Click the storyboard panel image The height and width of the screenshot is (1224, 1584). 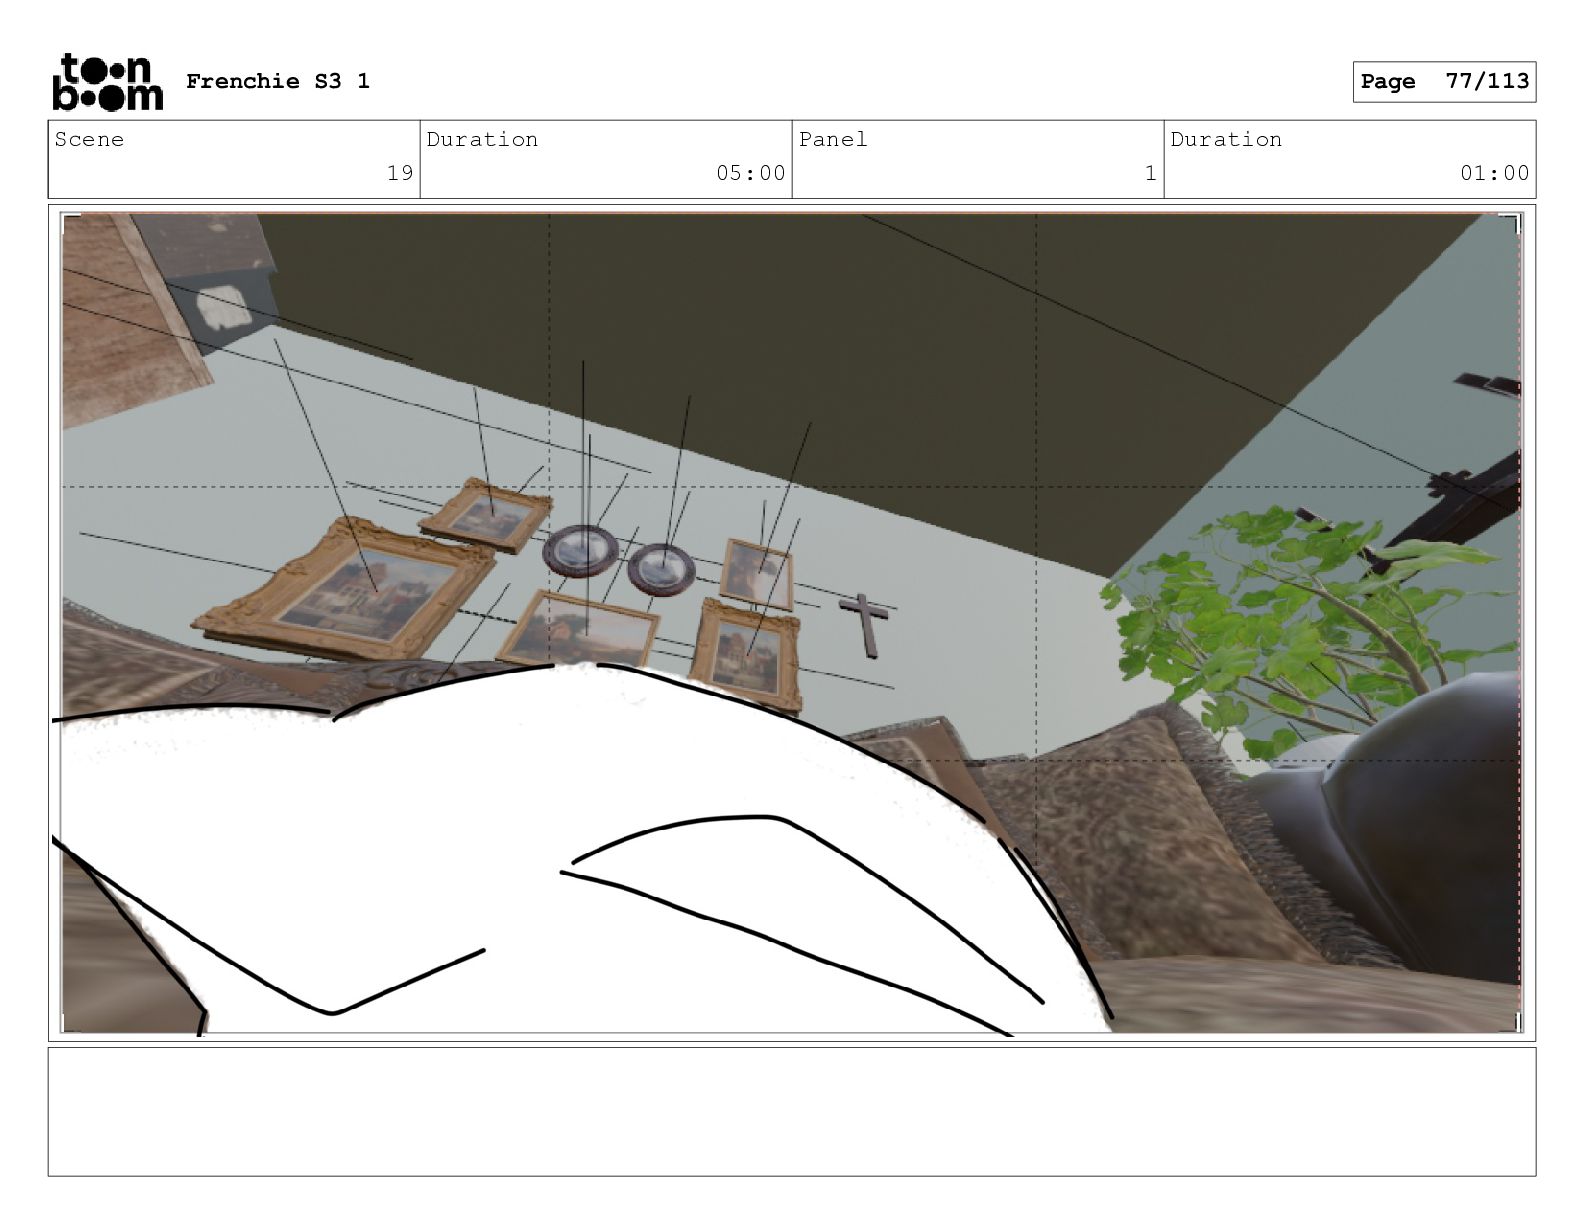click(791, 623)
